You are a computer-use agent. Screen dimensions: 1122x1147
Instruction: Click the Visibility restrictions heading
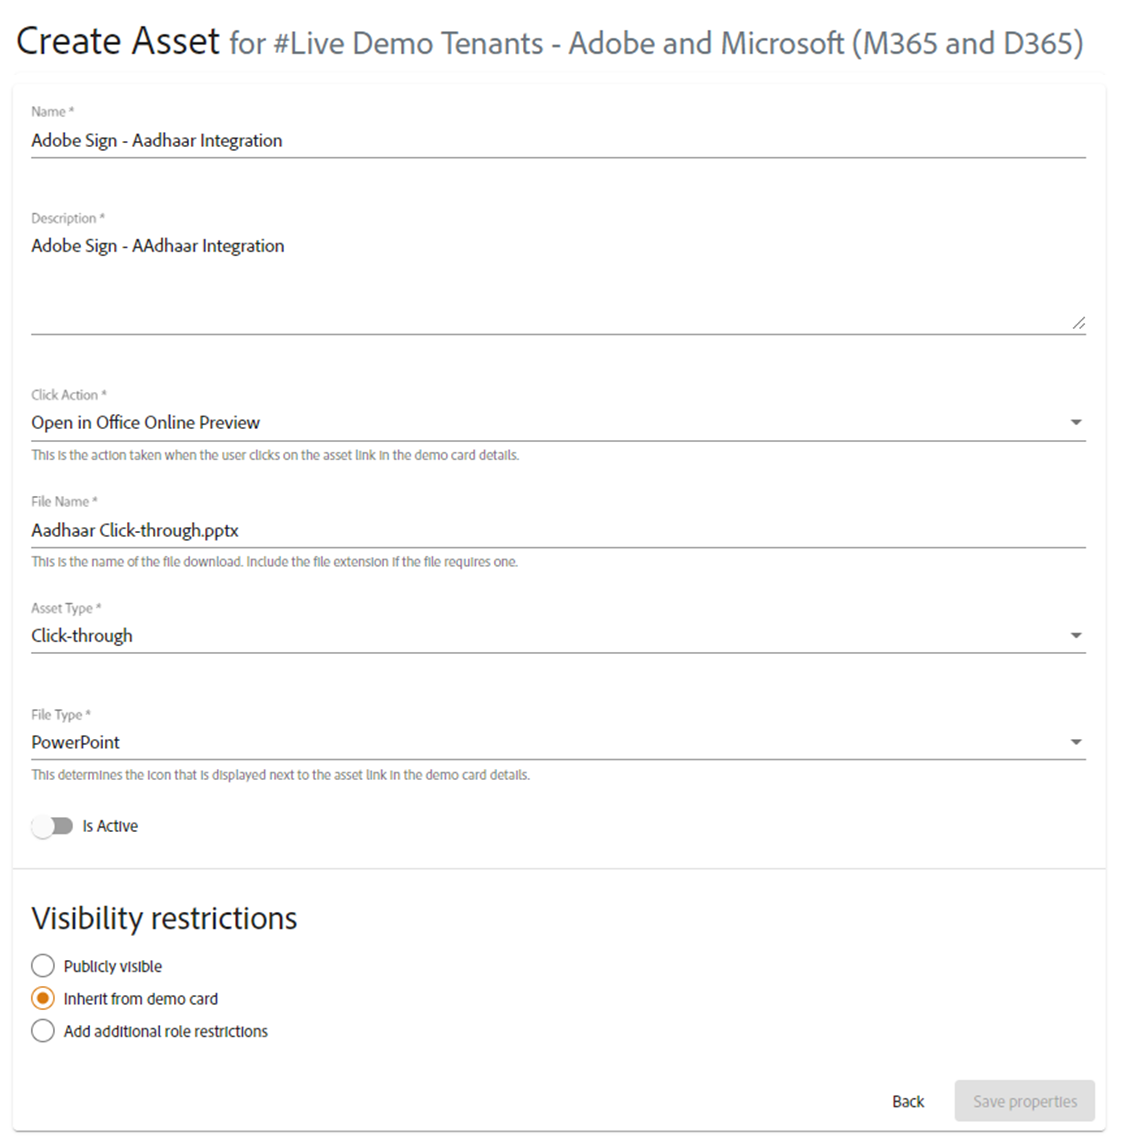tap(165, 919)
